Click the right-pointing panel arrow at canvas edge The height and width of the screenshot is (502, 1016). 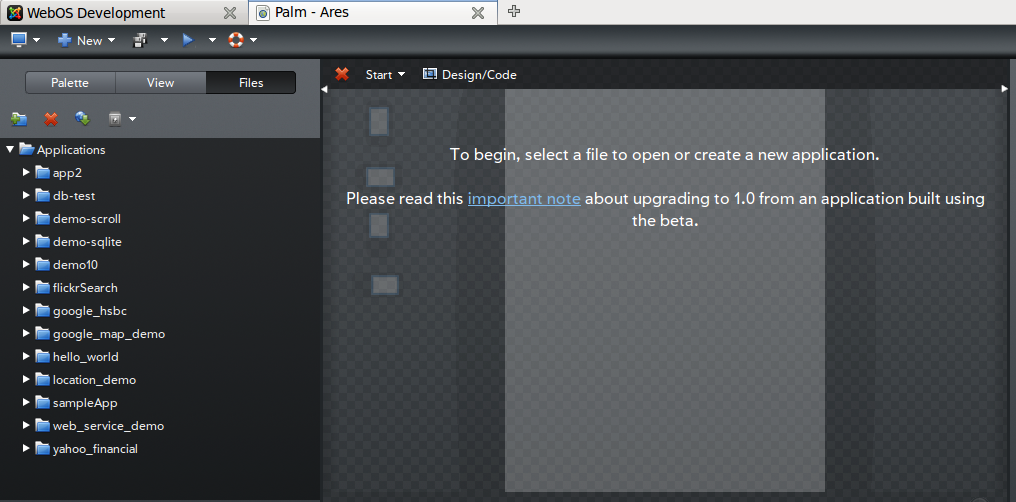click(x=1005, y=89)
